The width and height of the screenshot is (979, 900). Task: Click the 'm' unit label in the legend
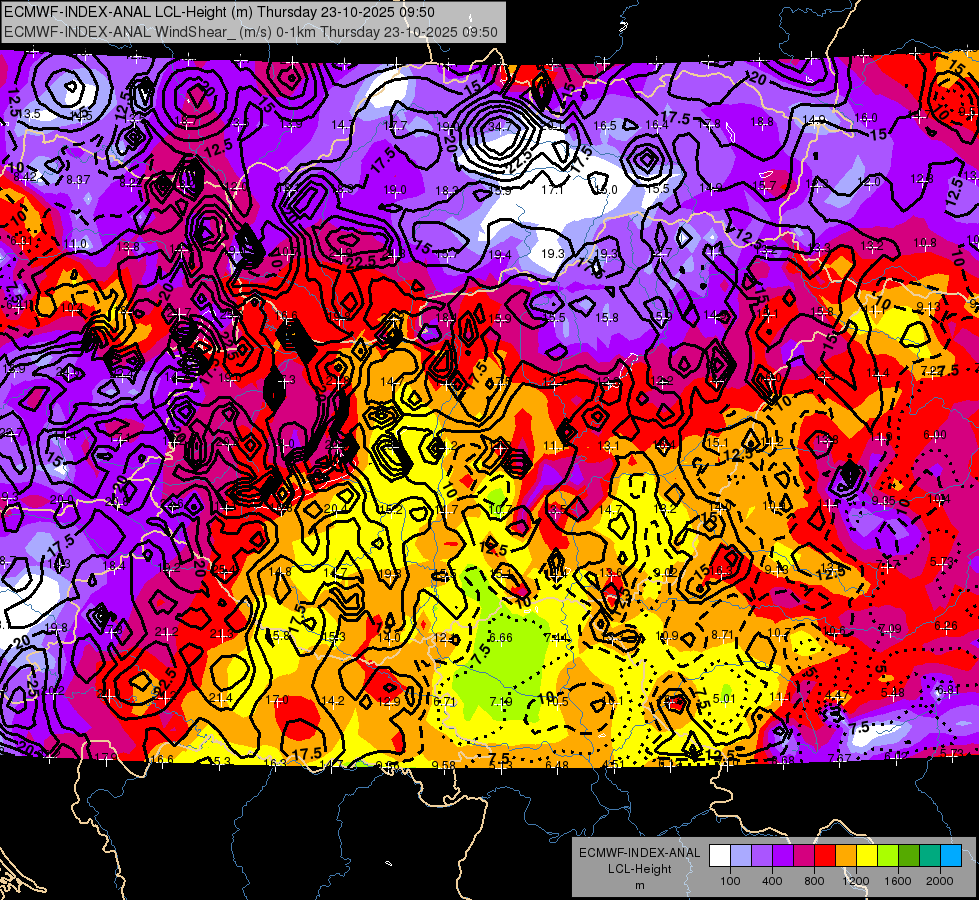(x=640, y=885)
